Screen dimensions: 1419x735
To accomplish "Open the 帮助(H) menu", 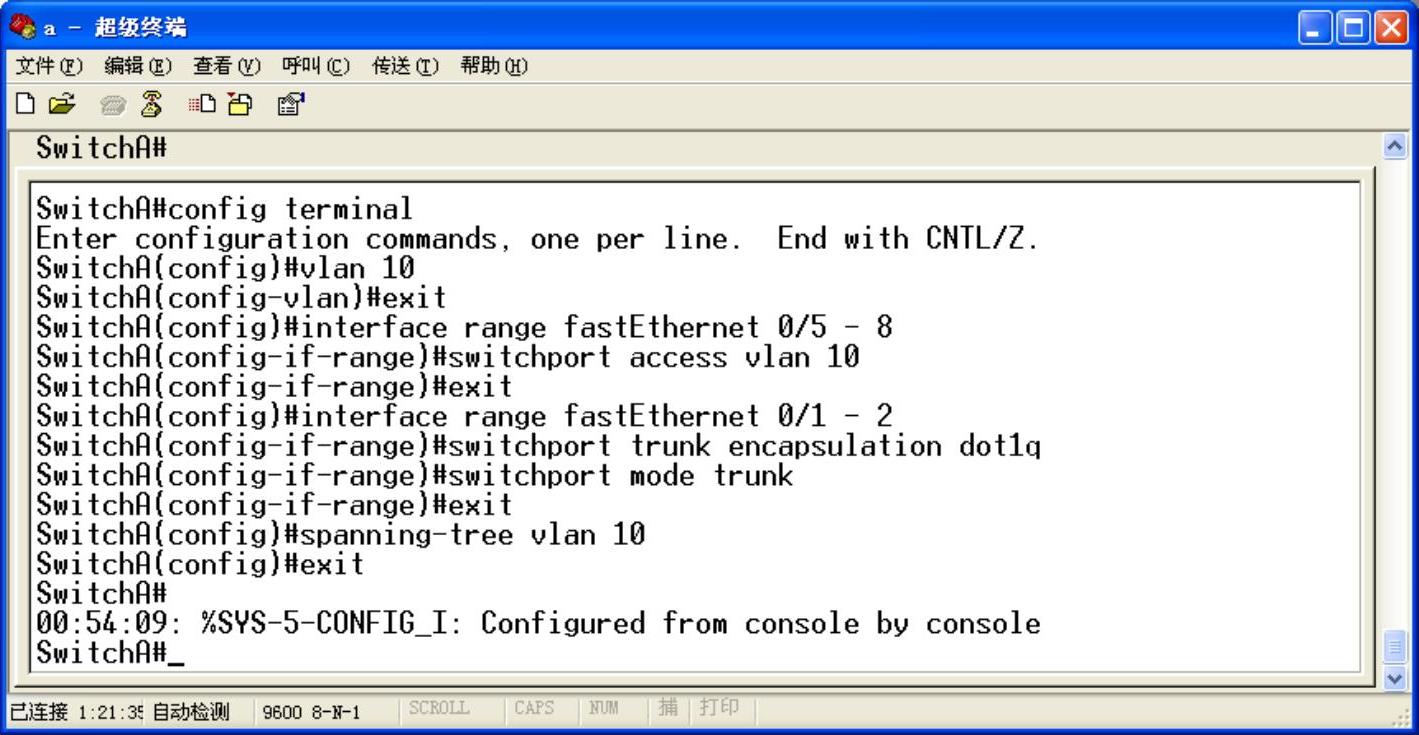I will coord(494,66).
